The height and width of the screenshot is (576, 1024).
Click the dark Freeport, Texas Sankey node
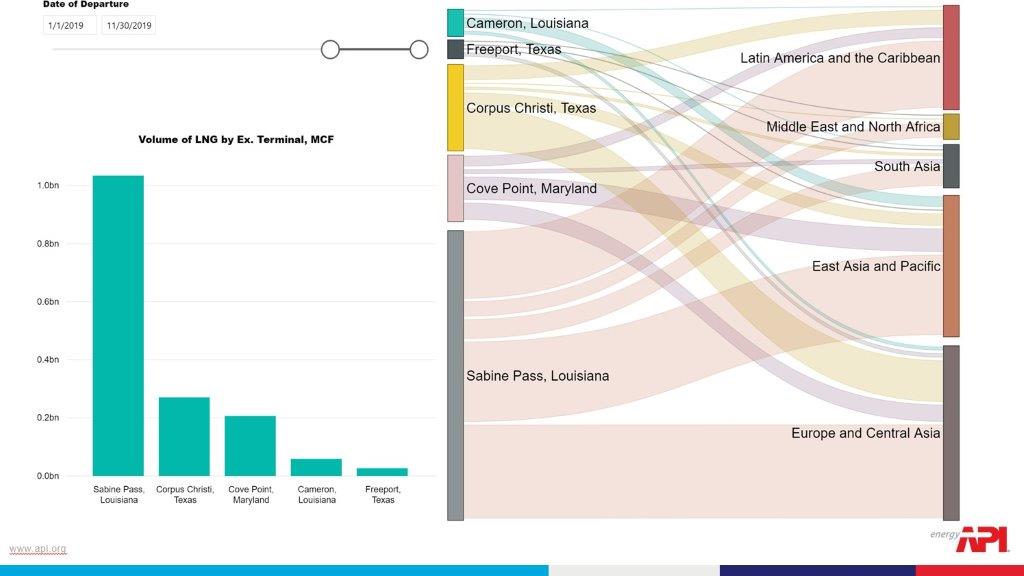pyautogui.click(x=455, y=49)
